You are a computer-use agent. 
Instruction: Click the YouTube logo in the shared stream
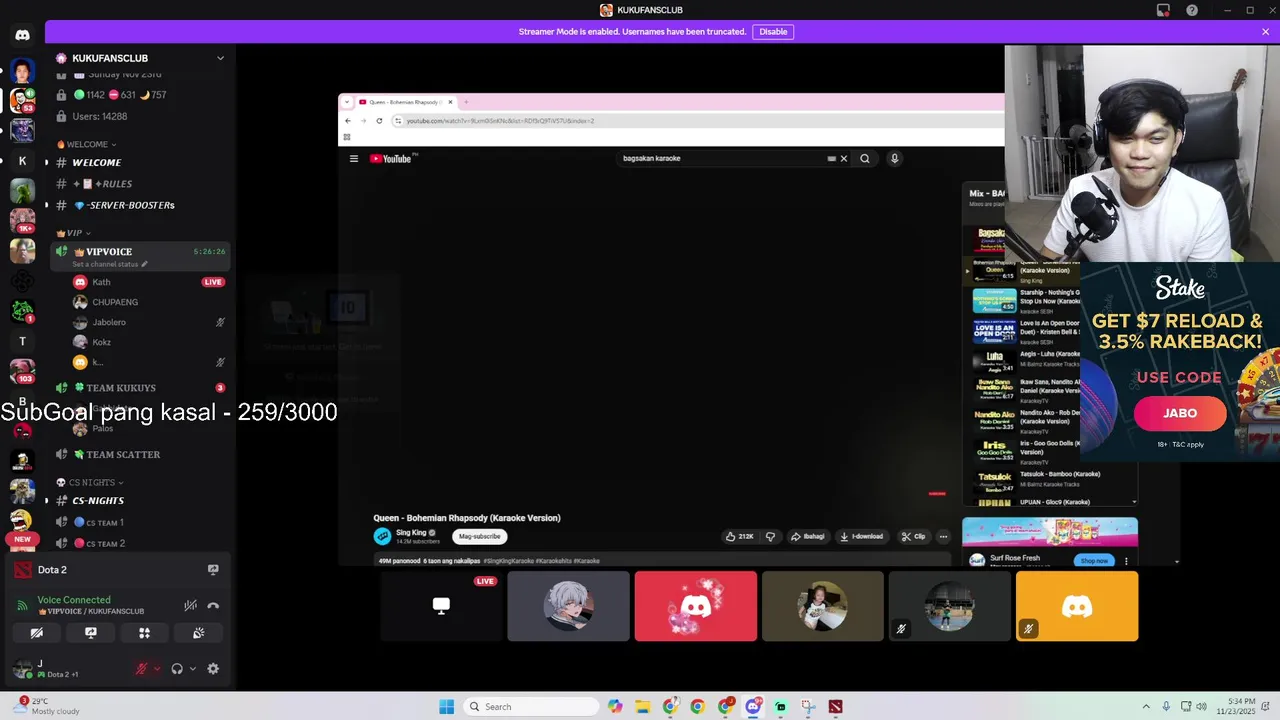[x=391, y=158]
